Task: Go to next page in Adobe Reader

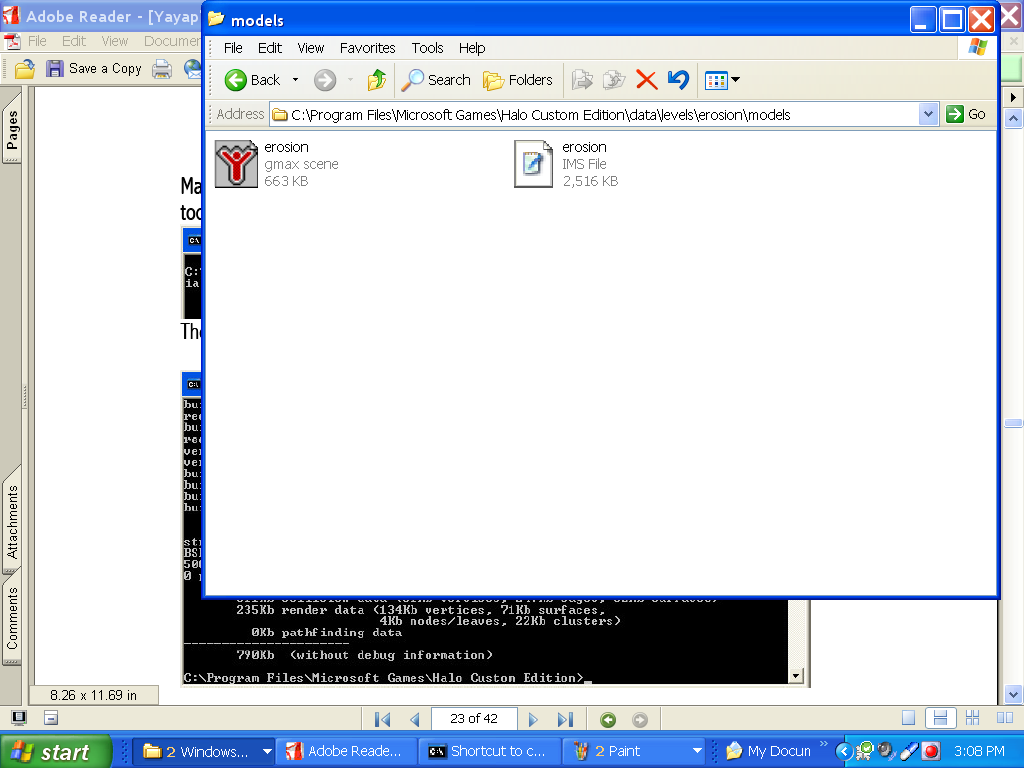Action: pyautogui.click(x=533, y=719)
